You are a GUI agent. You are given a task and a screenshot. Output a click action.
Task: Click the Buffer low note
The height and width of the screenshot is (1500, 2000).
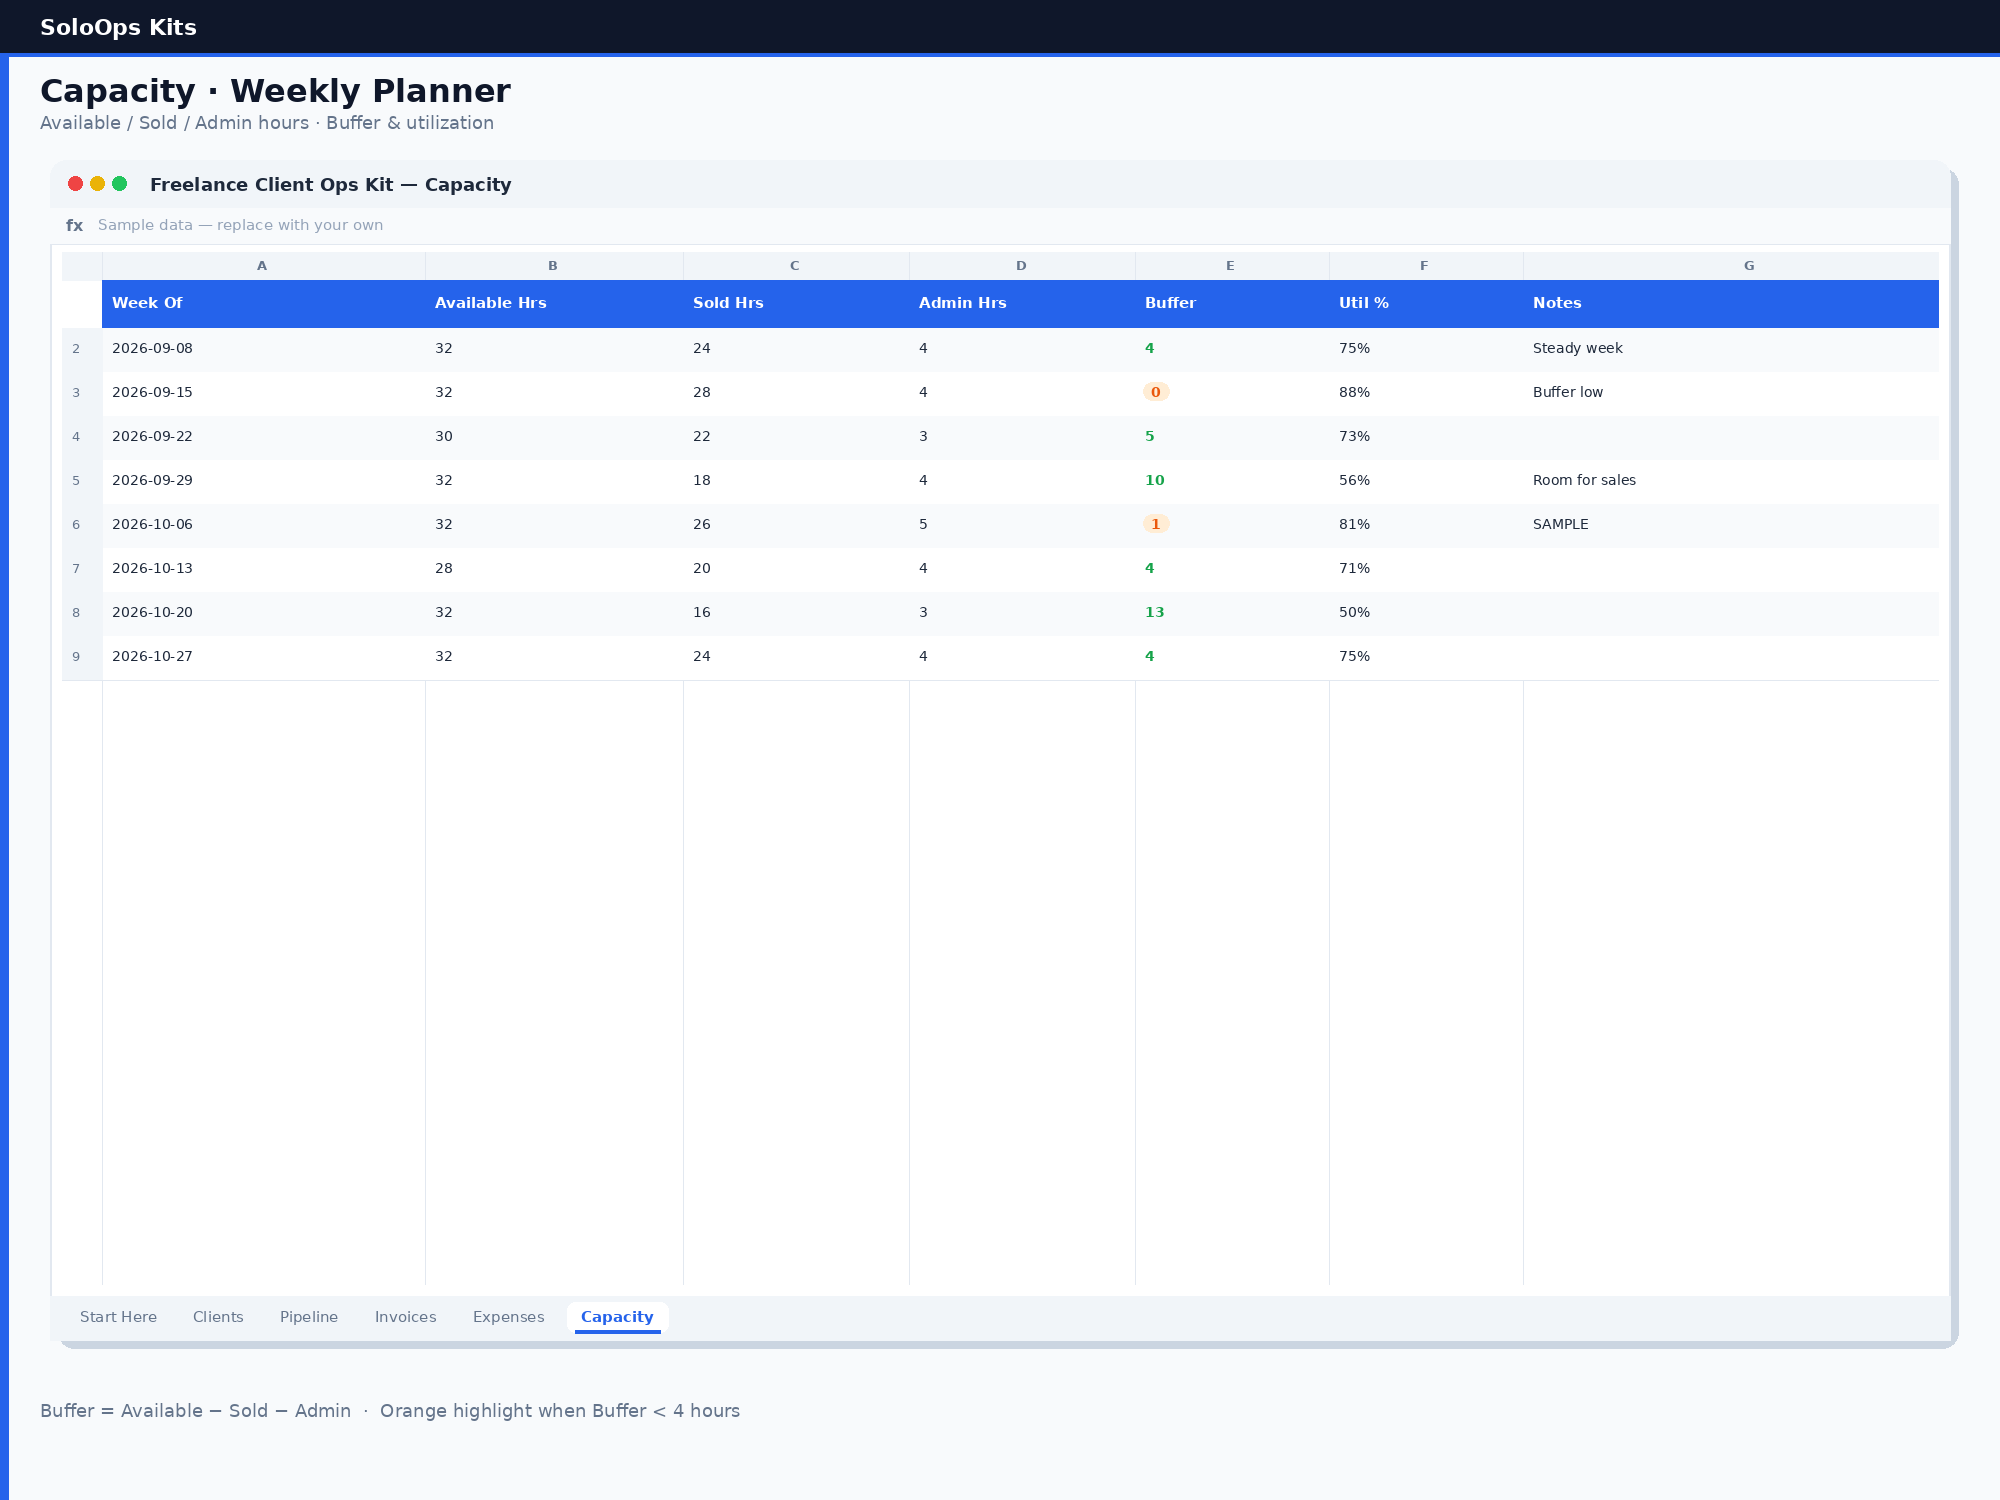(x=1568, y=392)
